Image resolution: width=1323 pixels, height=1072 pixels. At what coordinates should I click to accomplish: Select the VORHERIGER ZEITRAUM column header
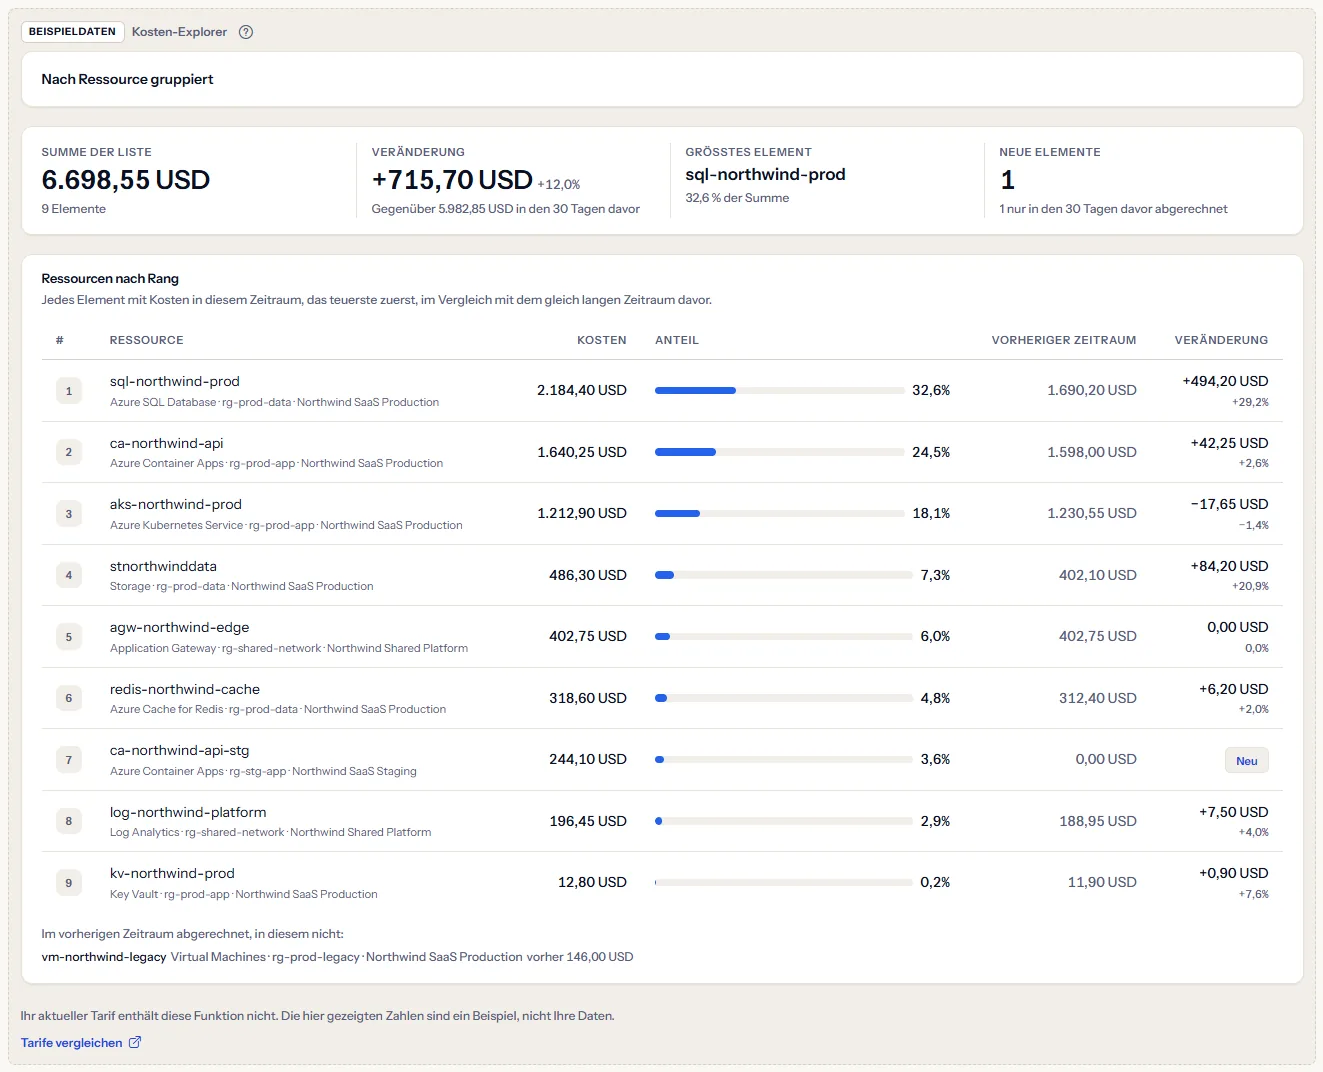pyautogui.click(x=1064, y=340)
